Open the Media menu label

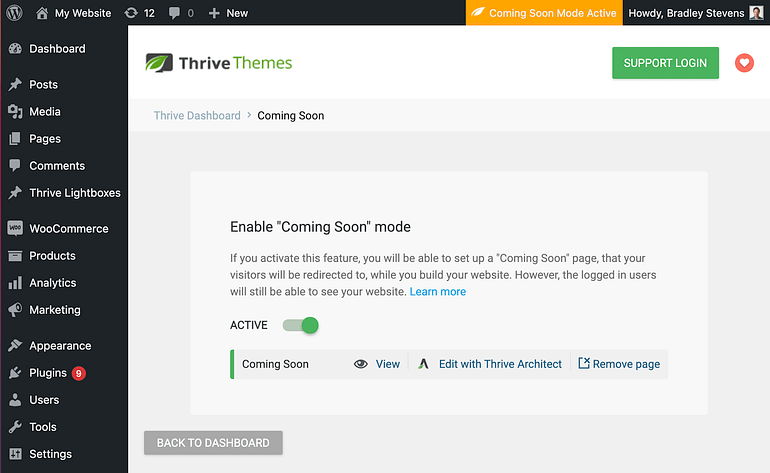click(45, 111)
